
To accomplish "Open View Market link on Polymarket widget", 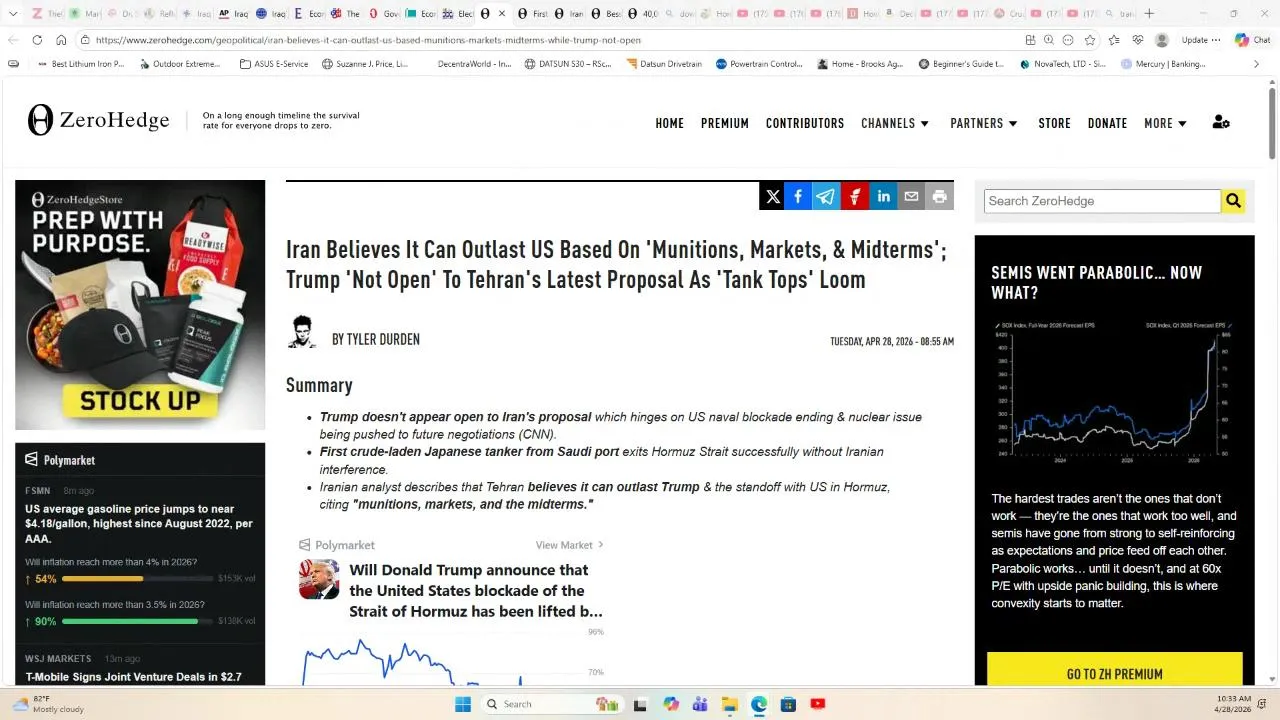I will 570,545.
